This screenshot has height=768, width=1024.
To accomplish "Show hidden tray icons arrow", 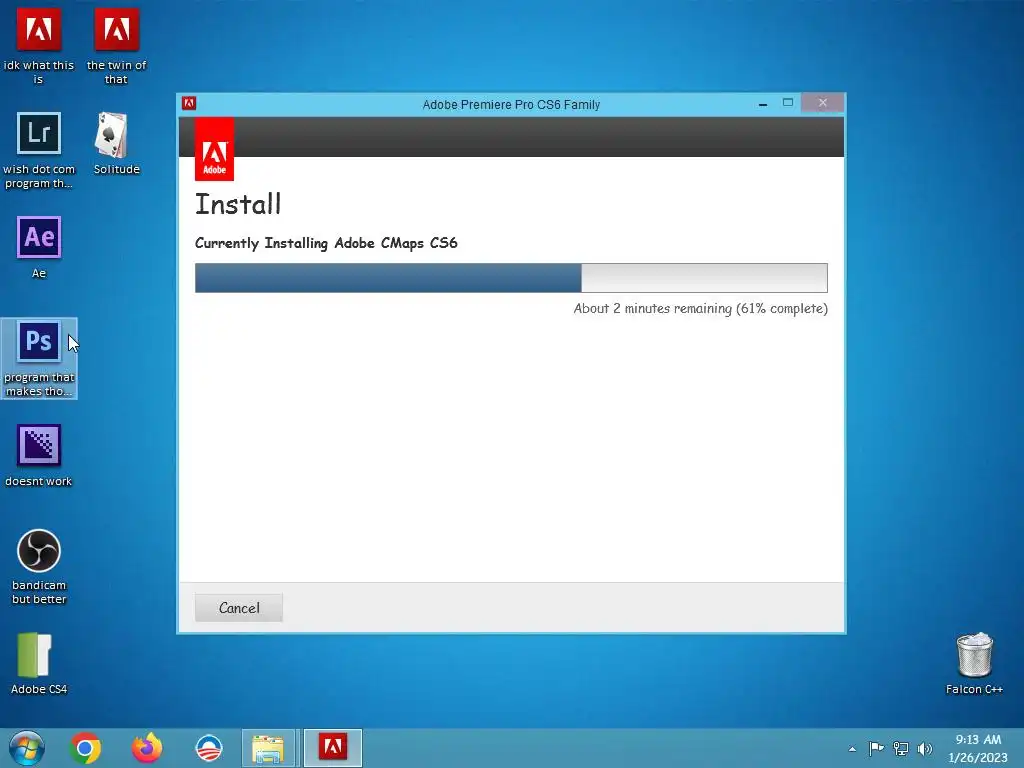I will (852, 749).
